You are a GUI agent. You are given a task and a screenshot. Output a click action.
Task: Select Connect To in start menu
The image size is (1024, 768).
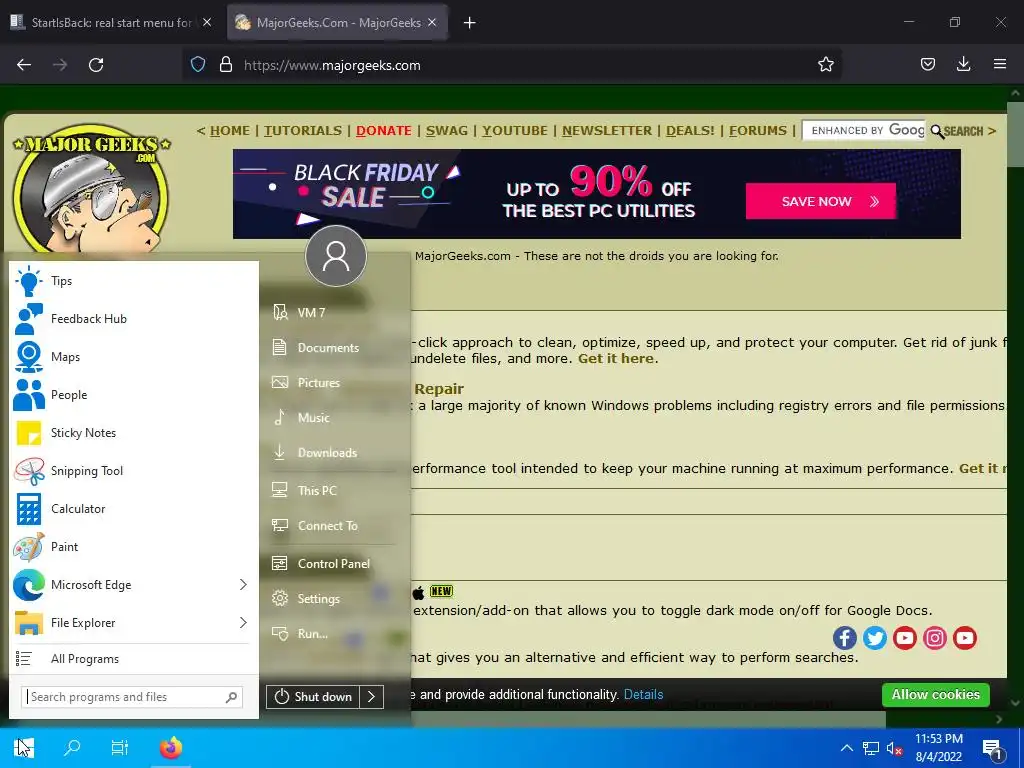pyautogui.click(x=333, y=526)
